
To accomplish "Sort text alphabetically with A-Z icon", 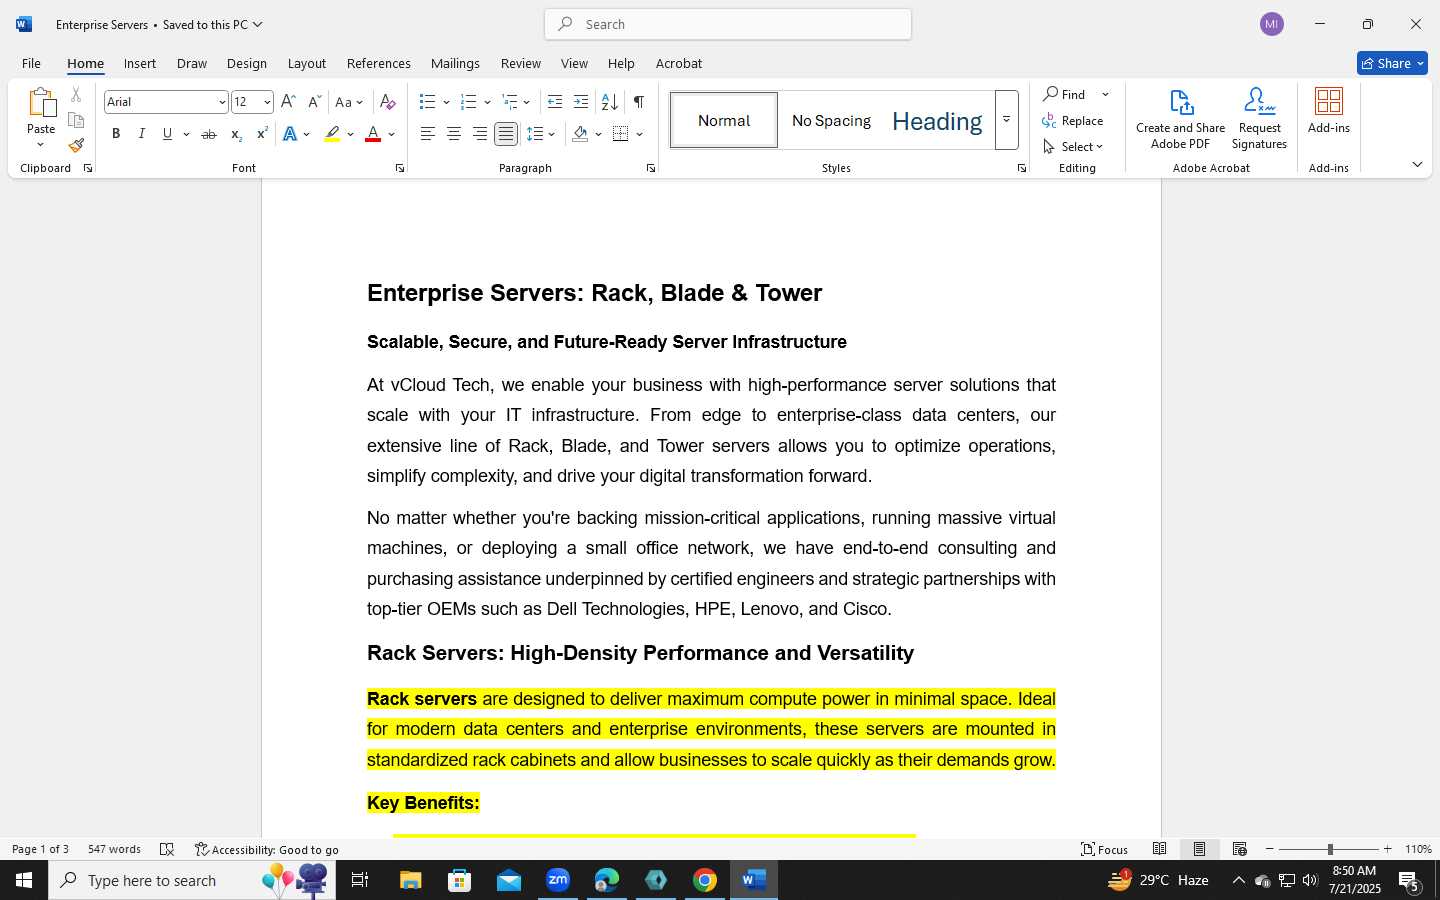I will click(x=609, y=102).
